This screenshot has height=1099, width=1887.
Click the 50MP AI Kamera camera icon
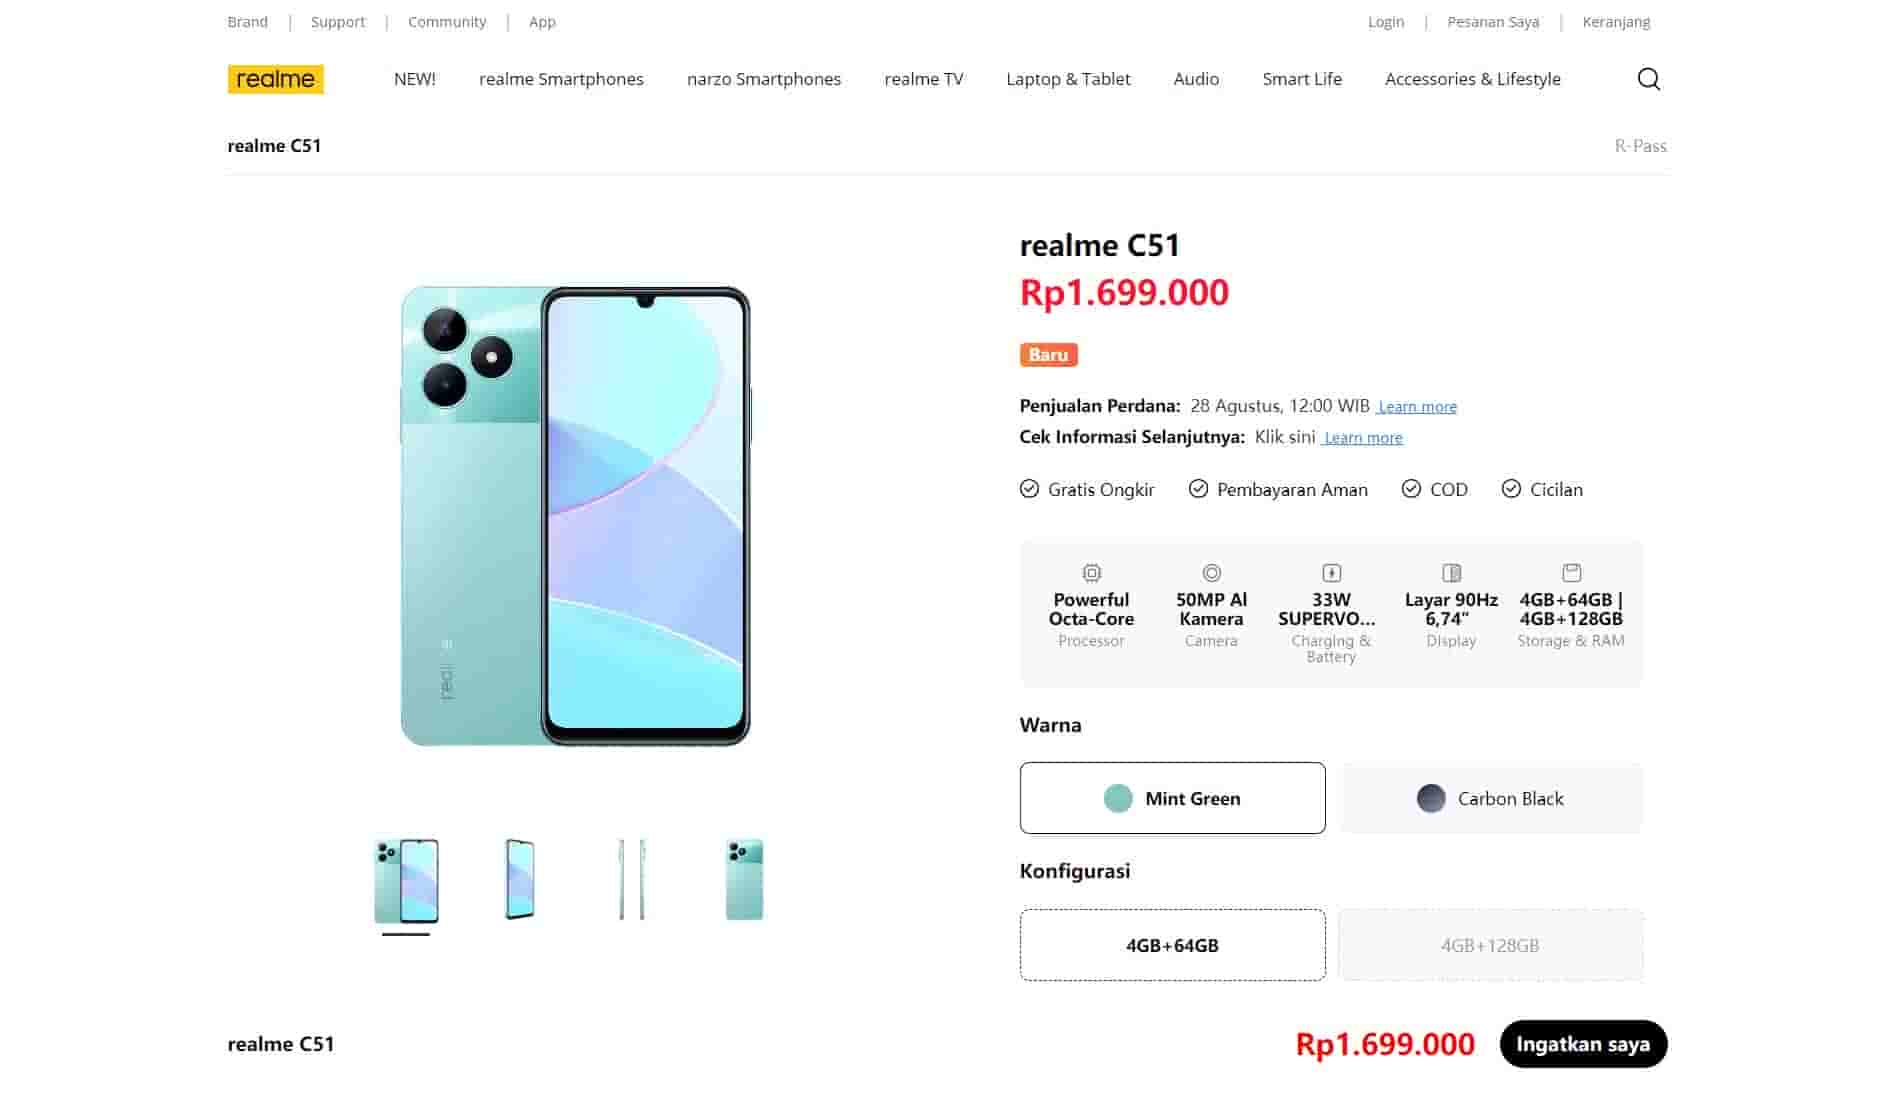point(1211,573)
